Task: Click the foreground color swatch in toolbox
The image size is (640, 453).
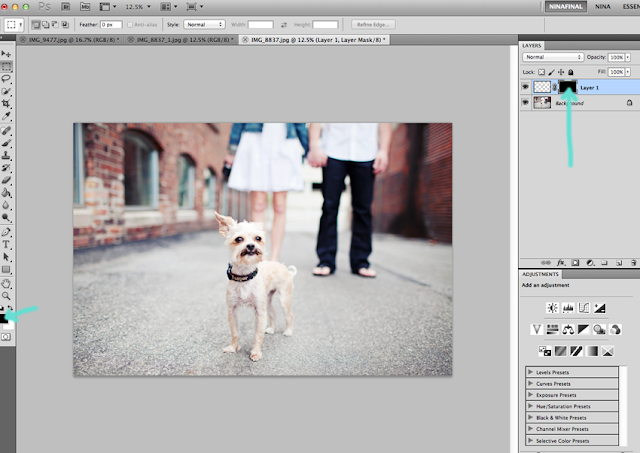Action: coord(5,318)
